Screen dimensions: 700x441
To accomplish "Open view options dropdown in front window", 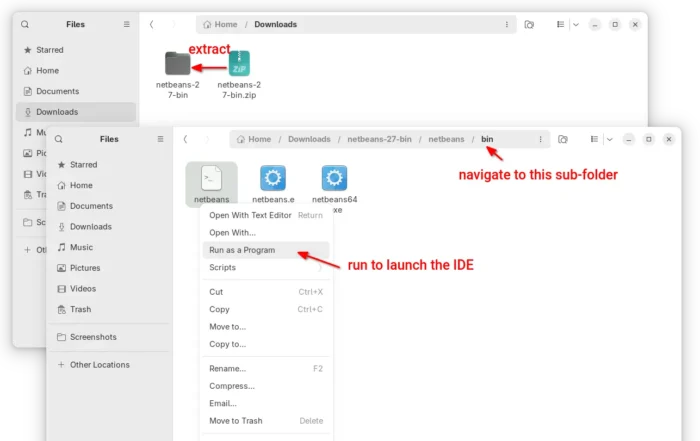I will coord(609,139).
